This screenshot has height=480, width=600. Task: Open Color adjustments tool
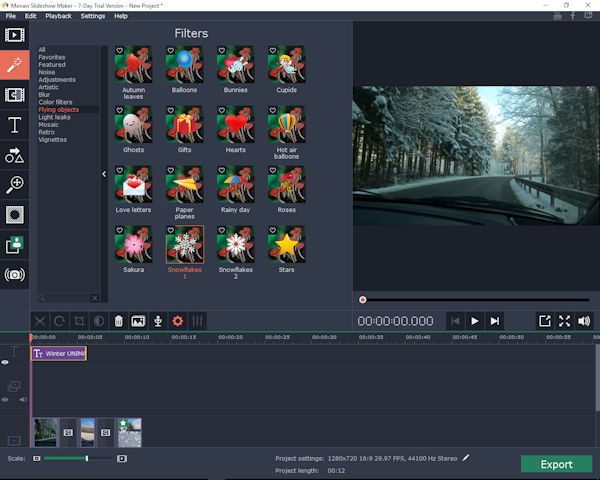coord(99,321)
